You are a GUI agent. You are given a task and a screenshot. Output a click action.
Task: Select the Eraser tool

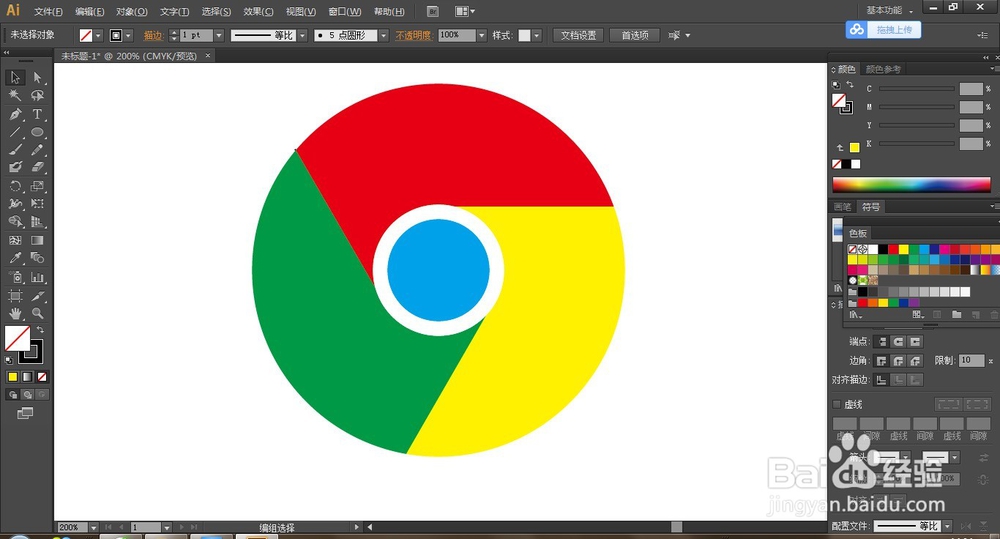point(37,167)
